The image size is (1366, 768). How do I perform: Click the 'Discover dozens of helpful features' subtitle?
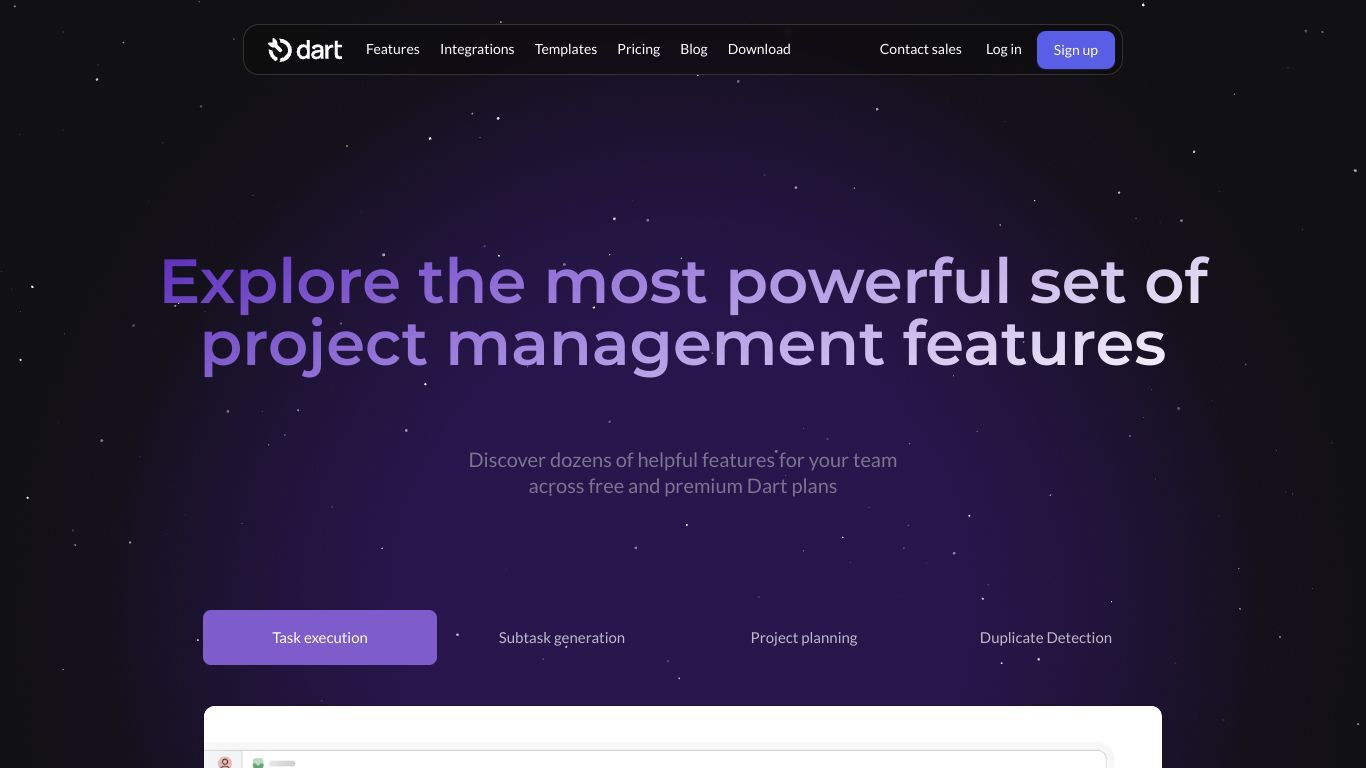pos(683,473)
